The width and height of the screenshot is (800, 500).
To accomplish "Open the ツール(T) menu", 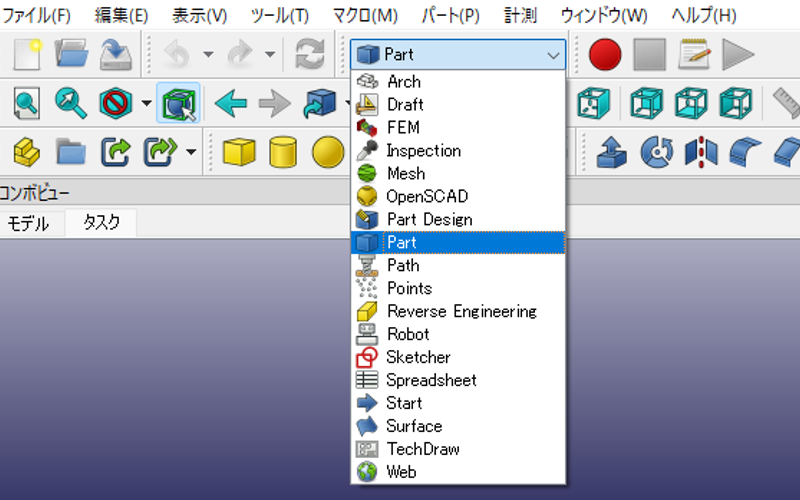I will 280,15.
